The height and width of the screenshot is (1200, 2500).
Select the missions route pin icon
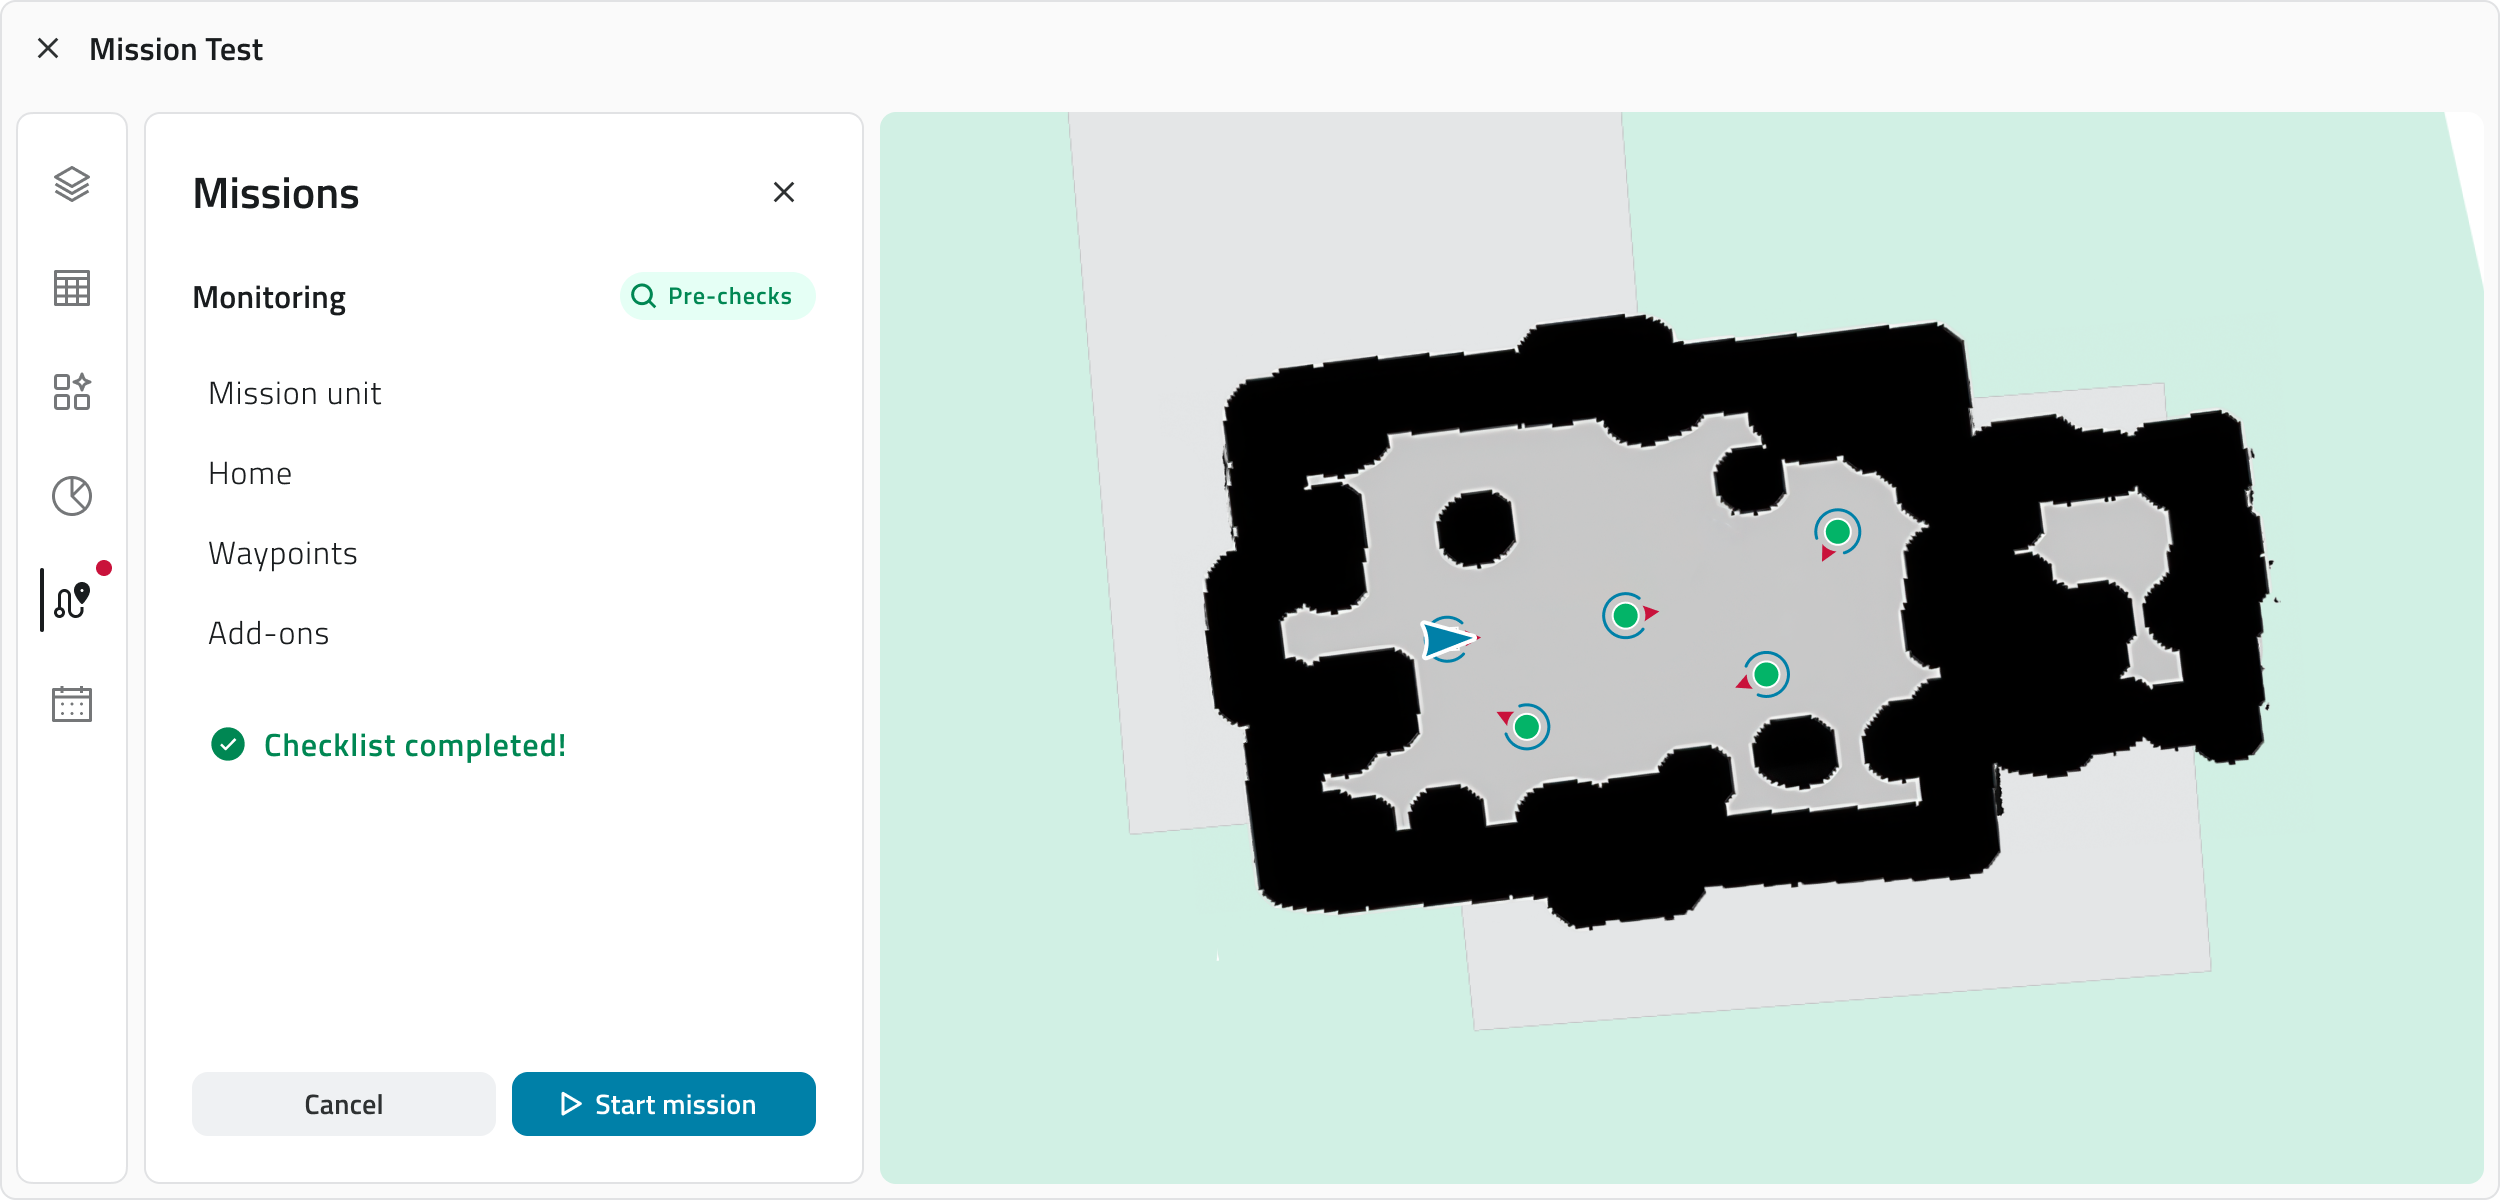[72, 600]
